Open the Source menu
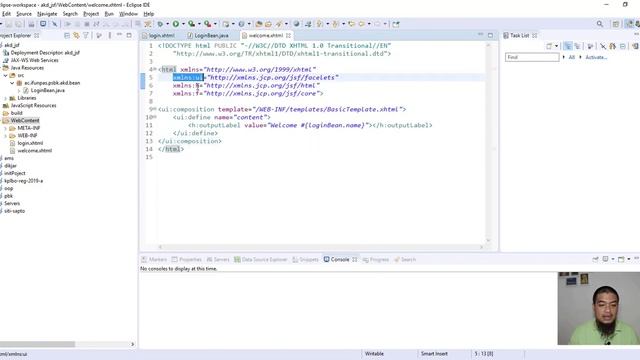The height and width of the screenshot is (360, 640). [24, 14]
